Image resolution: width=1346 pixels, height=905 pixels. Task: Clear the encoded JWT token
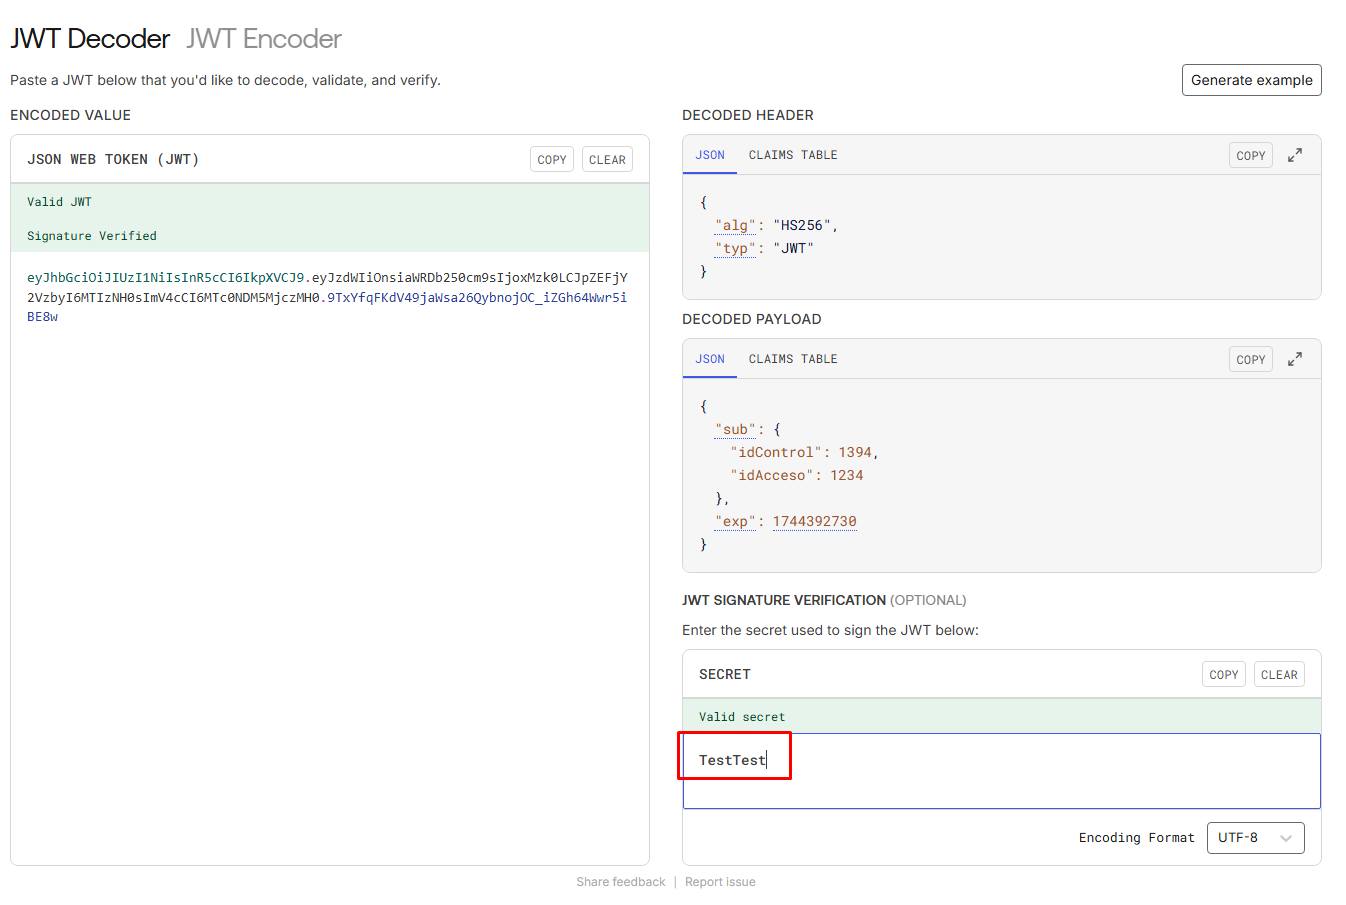607,160
